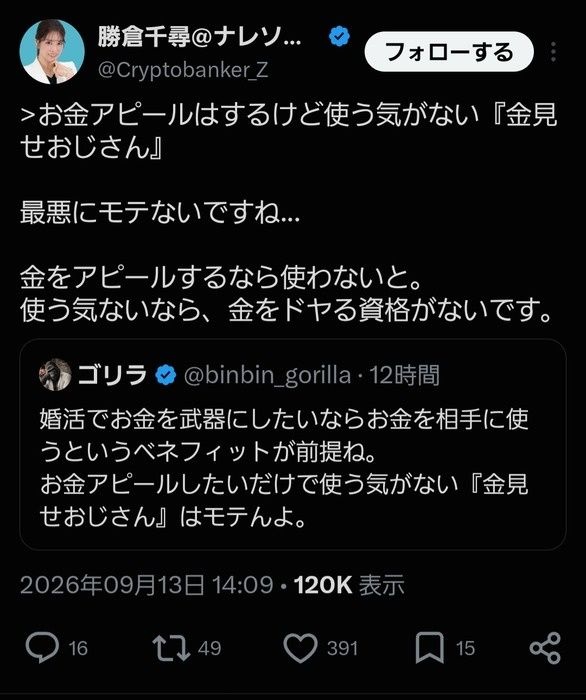Click the blue verified badge beside 勝倉千尋

339,37
